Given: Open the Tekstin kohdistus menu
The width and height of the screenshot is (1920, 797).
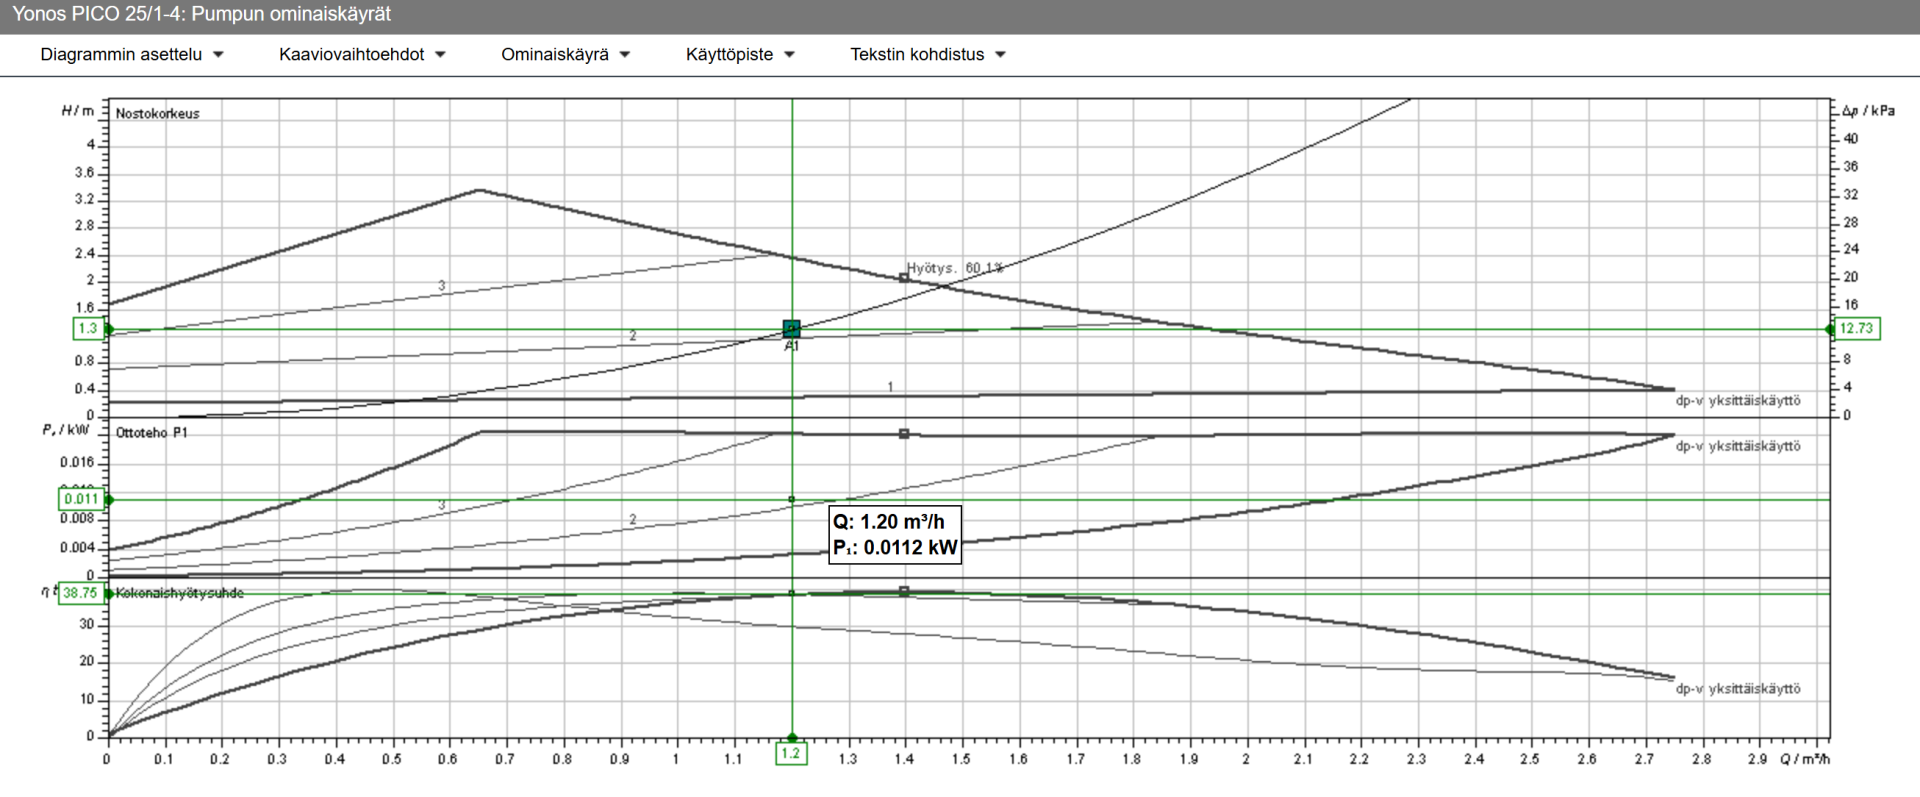Looking at the screenshot, I should click(x=928, y=54).
